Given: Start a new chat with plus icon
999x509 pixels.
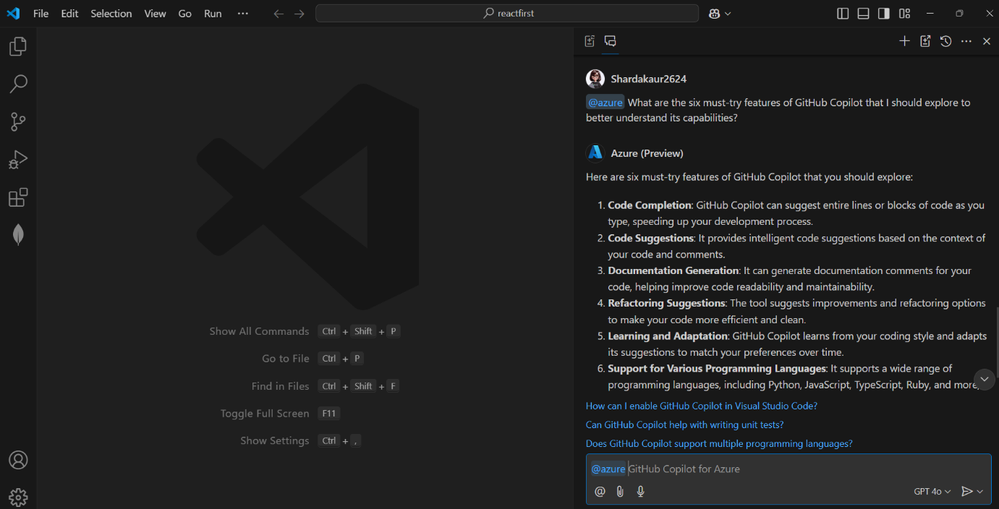Looking at the screenshot, I should [x=904, y=41].
